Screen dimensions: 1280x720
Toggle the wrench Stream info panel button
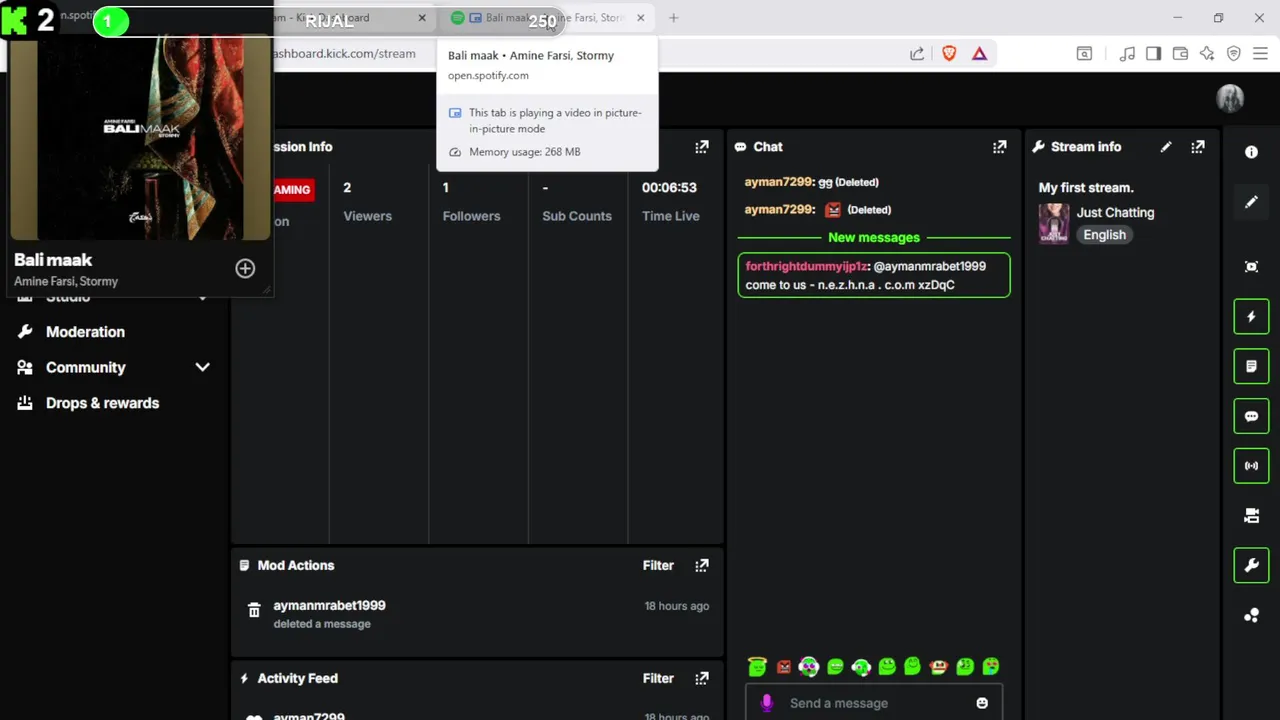click(x=1251, y=566)
